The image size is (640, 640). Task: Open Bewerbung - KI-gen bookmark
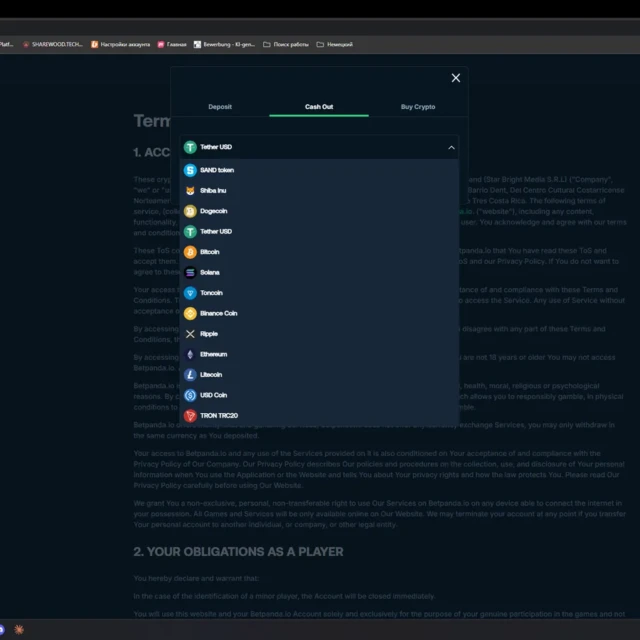[224, 44]
